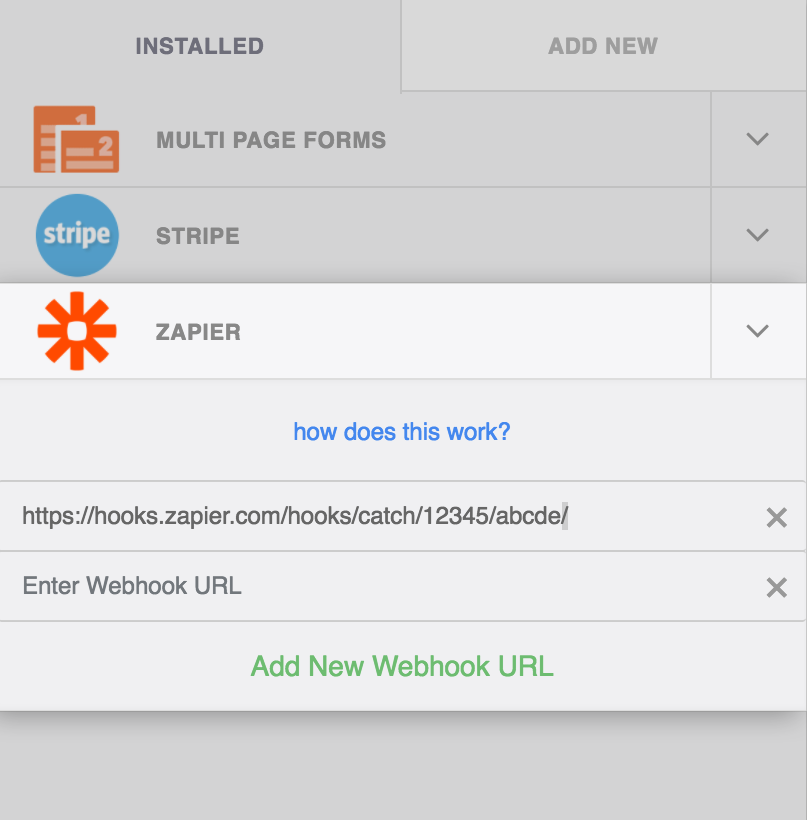Select the ZAPIER addon label
The image size is (807, 820).
click(x=198, y=332)
